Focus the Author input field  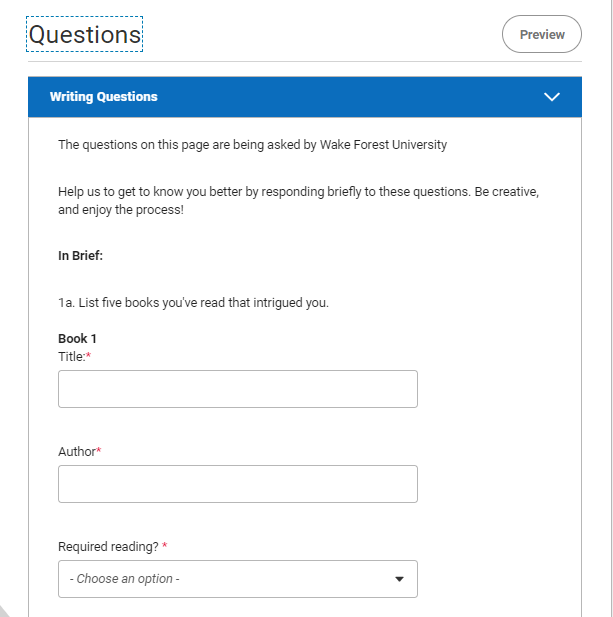pos(238,484)
